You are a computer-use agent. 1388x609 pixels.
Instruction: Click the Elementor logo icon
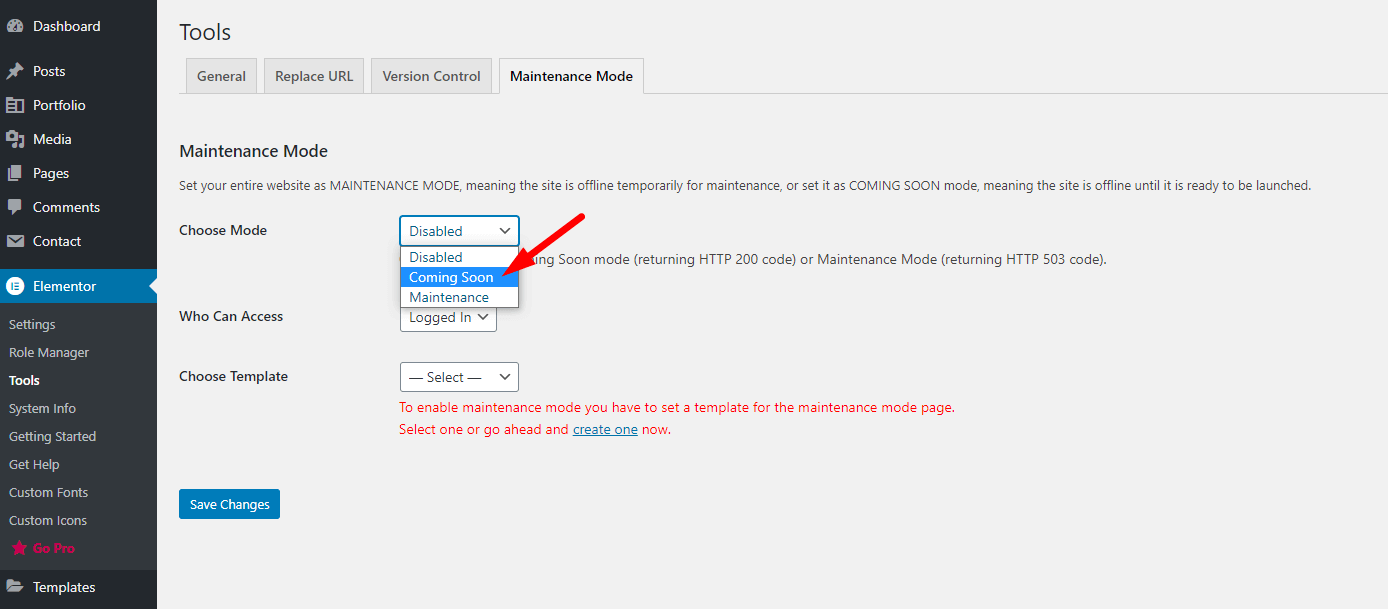coord(15,287)
